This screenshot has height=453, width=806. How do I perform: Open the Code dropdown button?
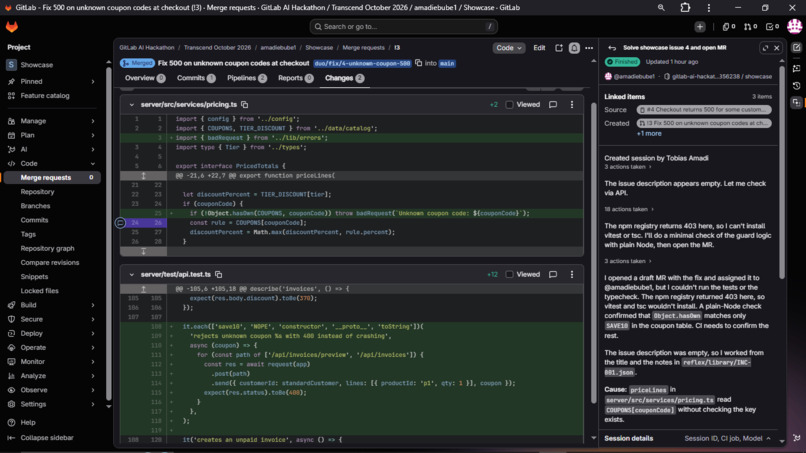(x=508, y=48)
